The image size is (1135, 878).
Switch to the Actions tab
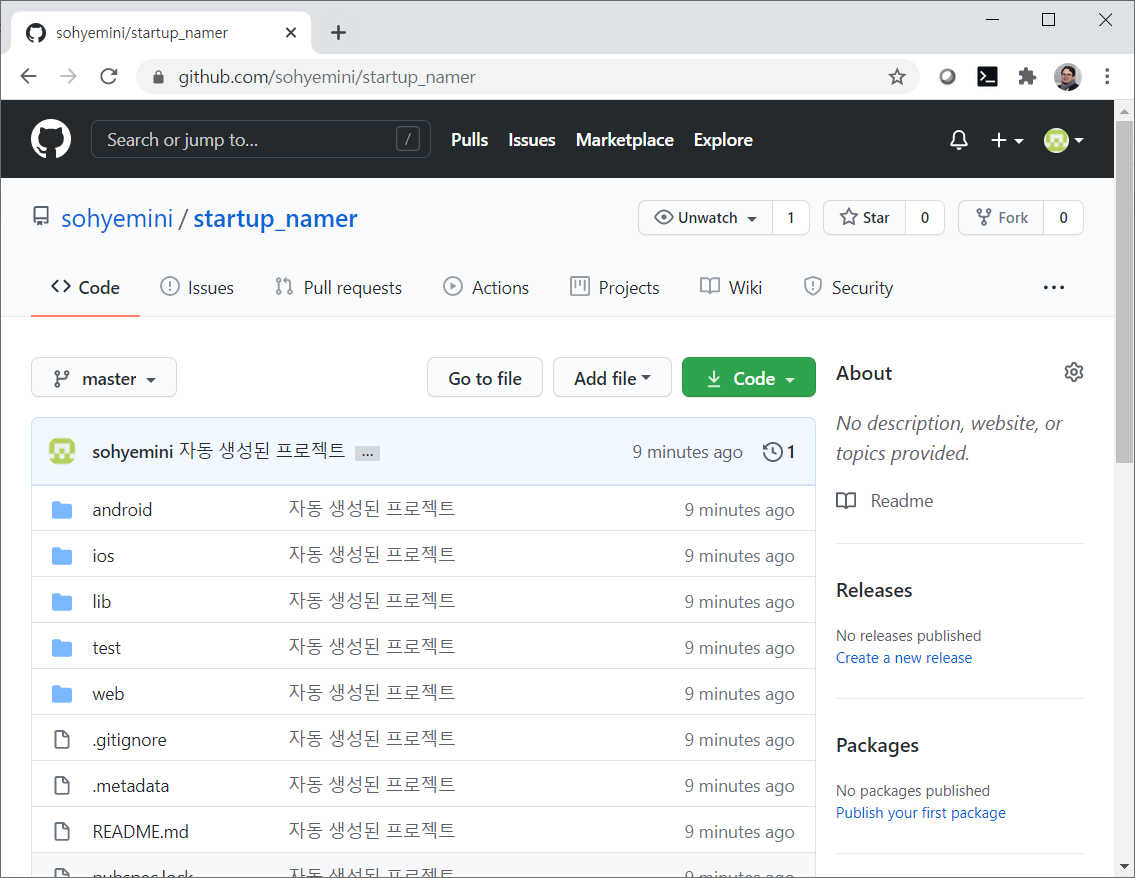(486, 287)
